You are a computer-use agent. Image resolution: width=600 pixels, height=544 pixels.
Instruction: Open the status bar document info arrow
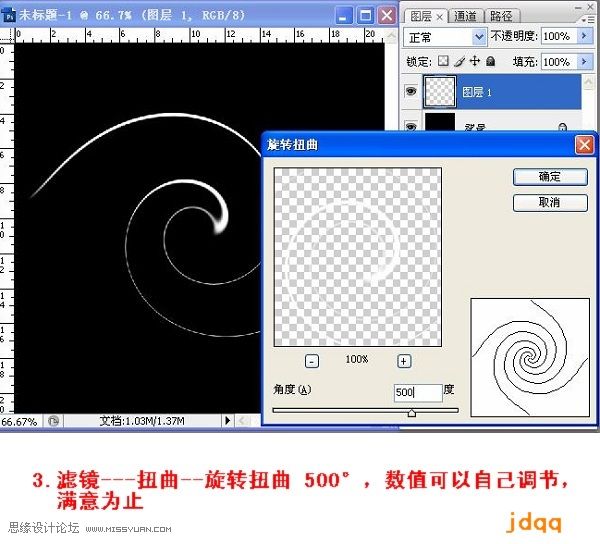227,421
